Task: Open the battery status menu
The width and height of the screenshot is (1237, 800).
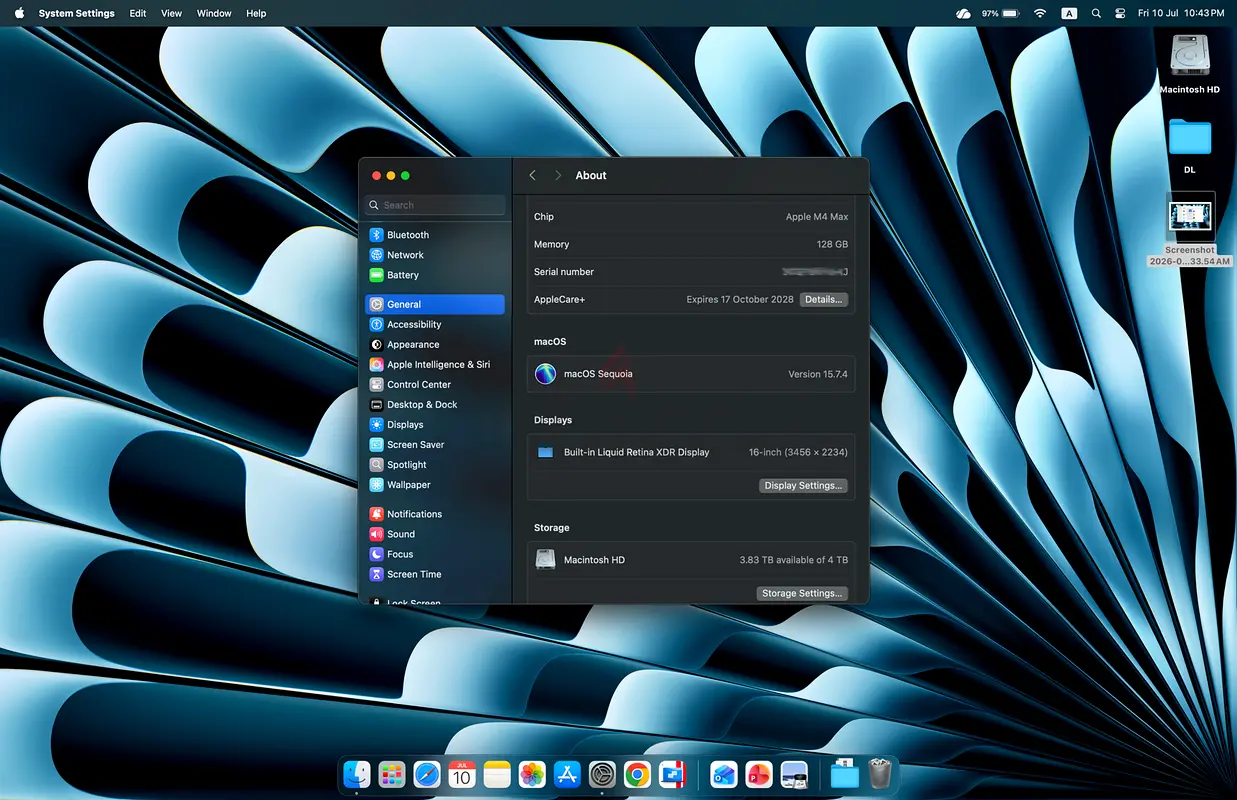Action: [x=1010, y=13]
